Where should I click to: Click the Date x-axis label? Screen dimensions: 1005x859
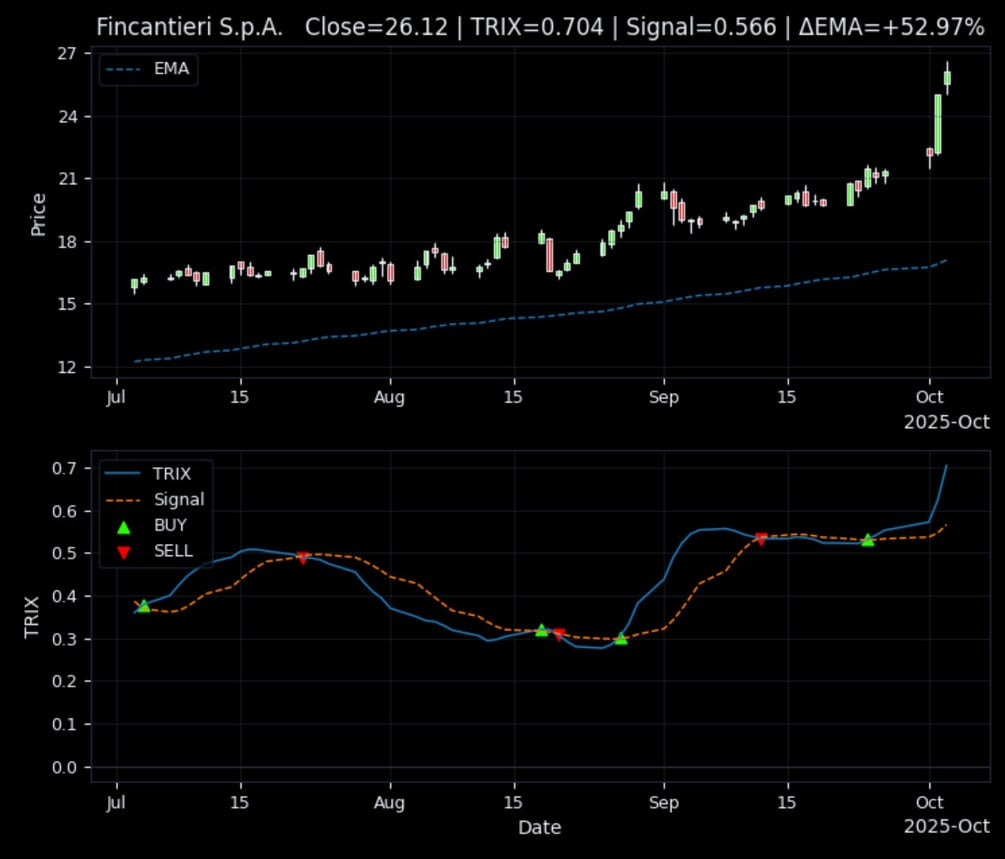pos(540,828)
